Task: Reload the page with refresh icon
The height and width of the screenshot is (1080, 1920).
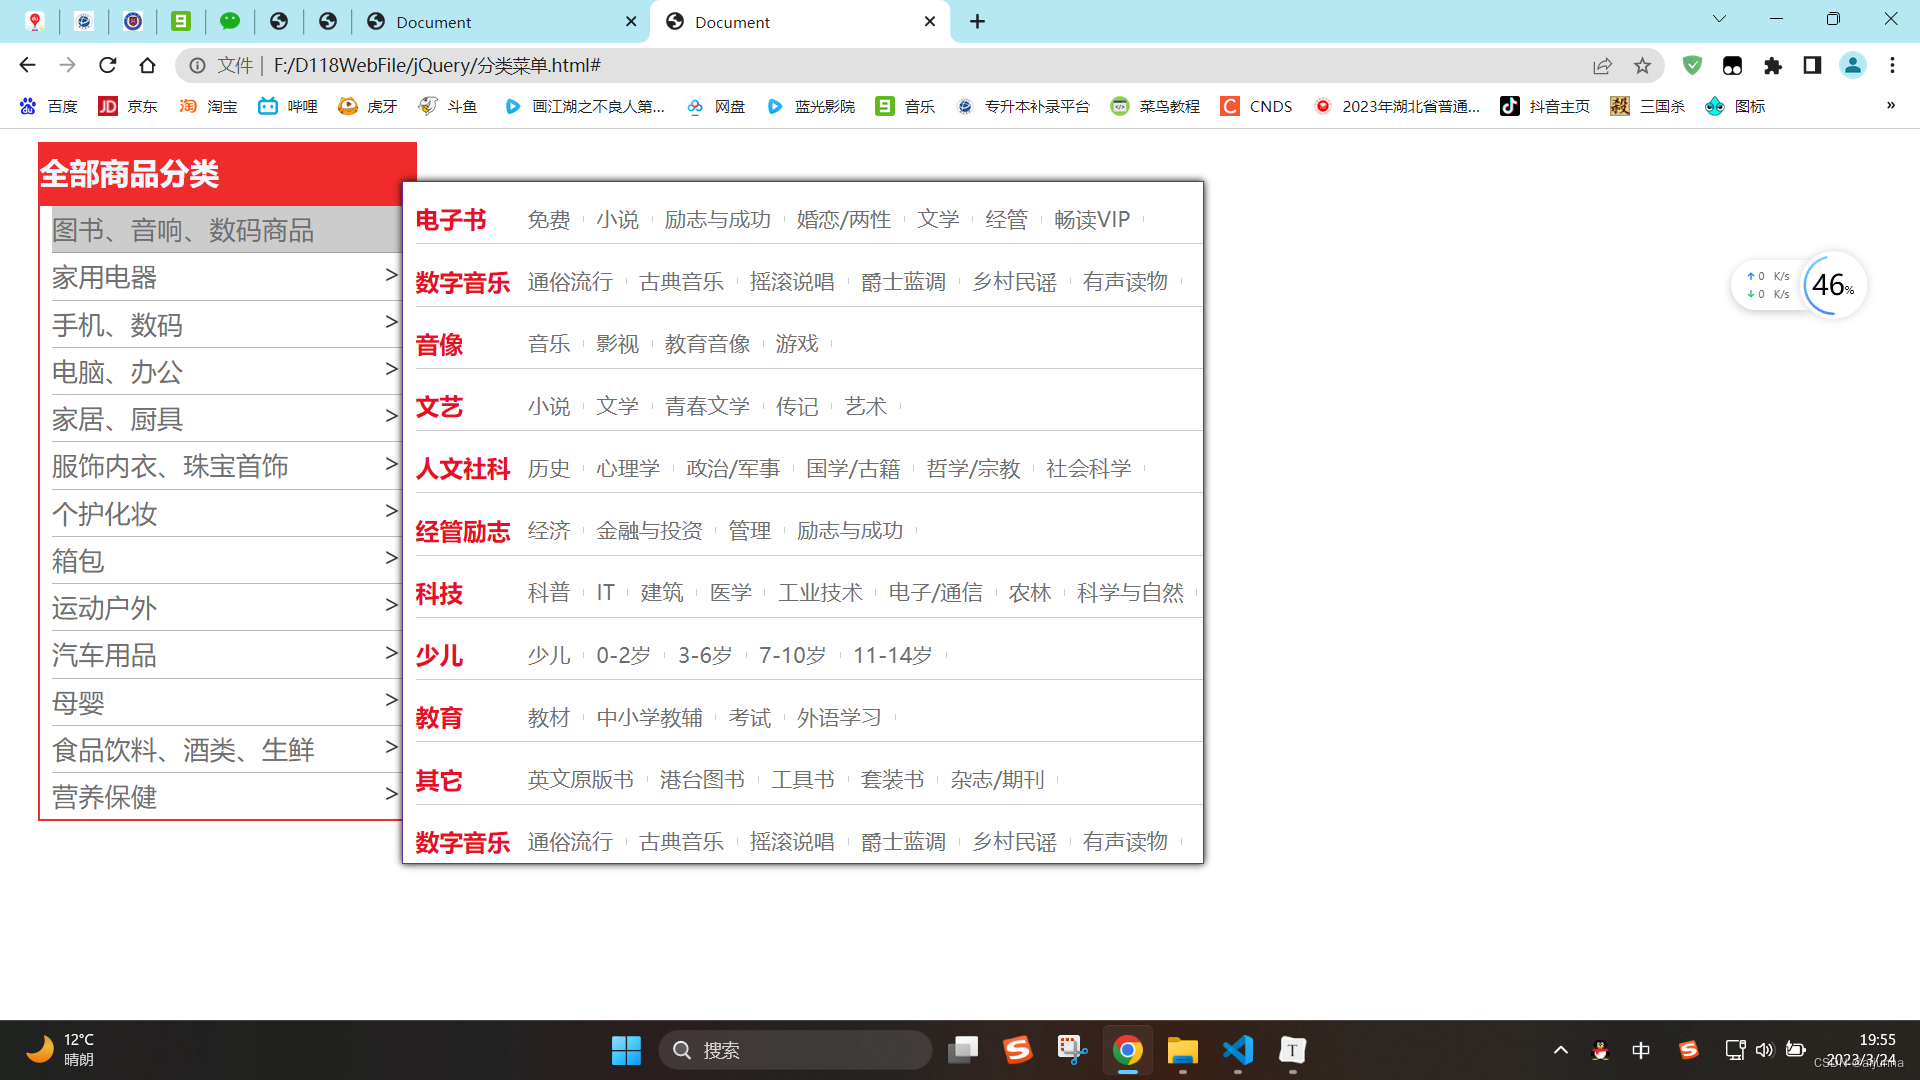Action: [x=108, y=65]
